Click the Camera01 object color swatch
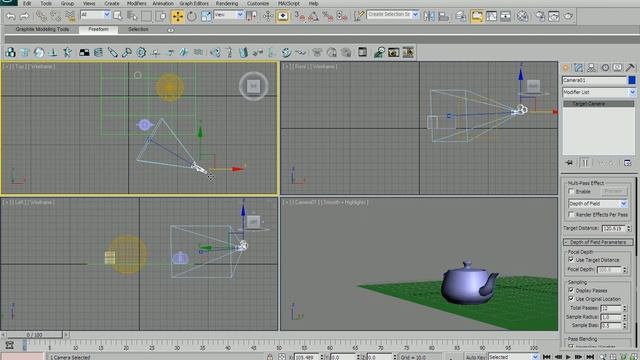 [x=632, y=80]
